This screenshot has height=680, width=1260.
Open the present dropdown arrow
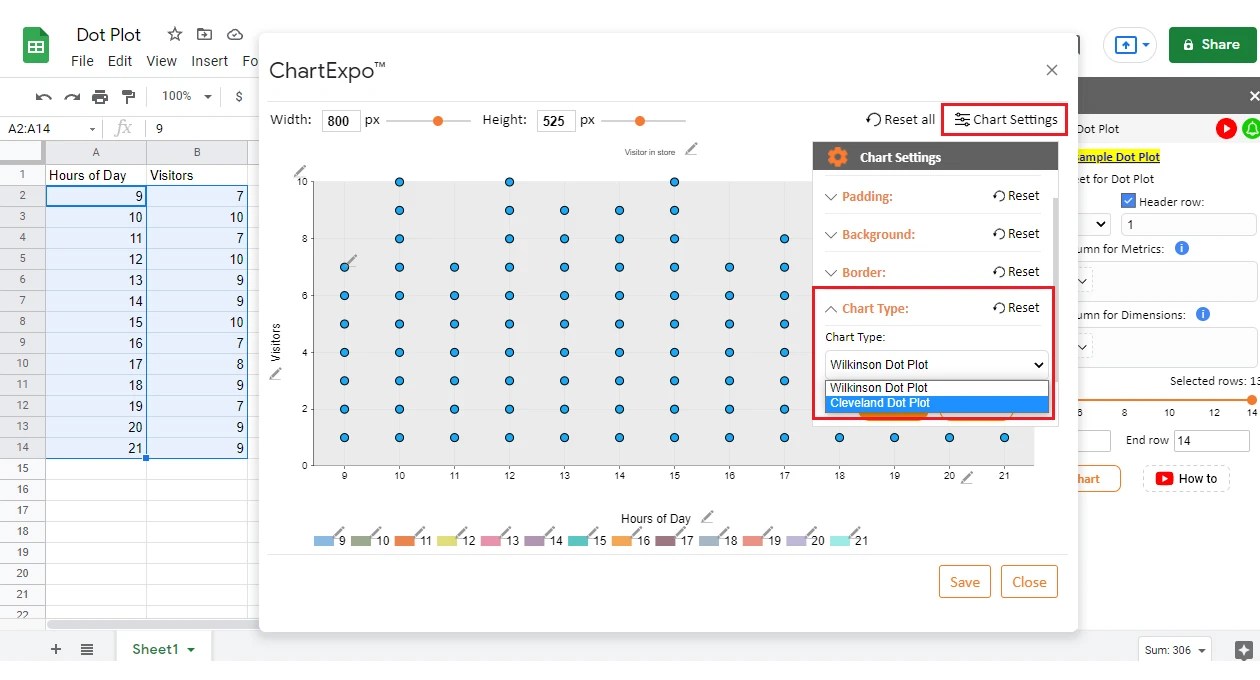1146,45
